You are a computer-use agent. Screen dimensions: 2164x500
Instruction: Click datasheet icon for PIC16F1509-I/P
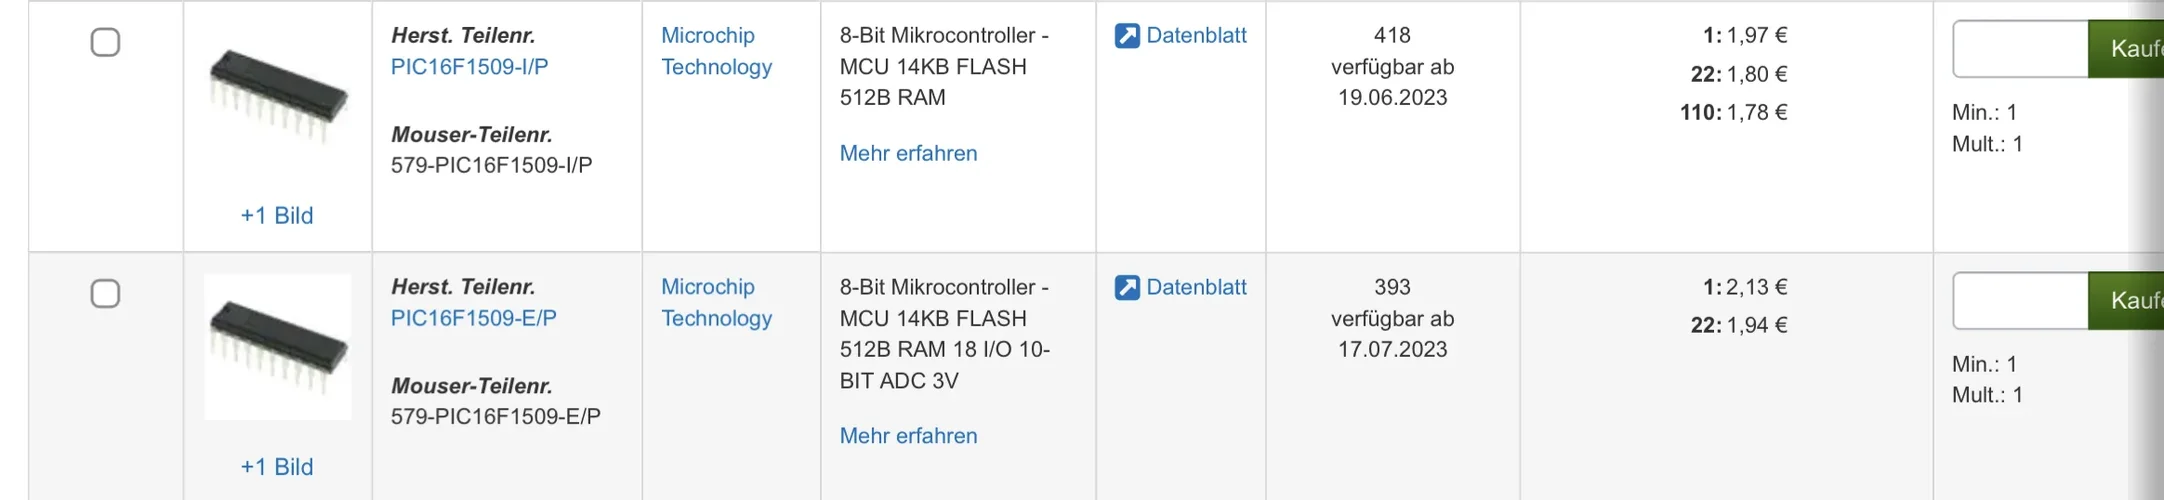click(x=1127, y=36)
